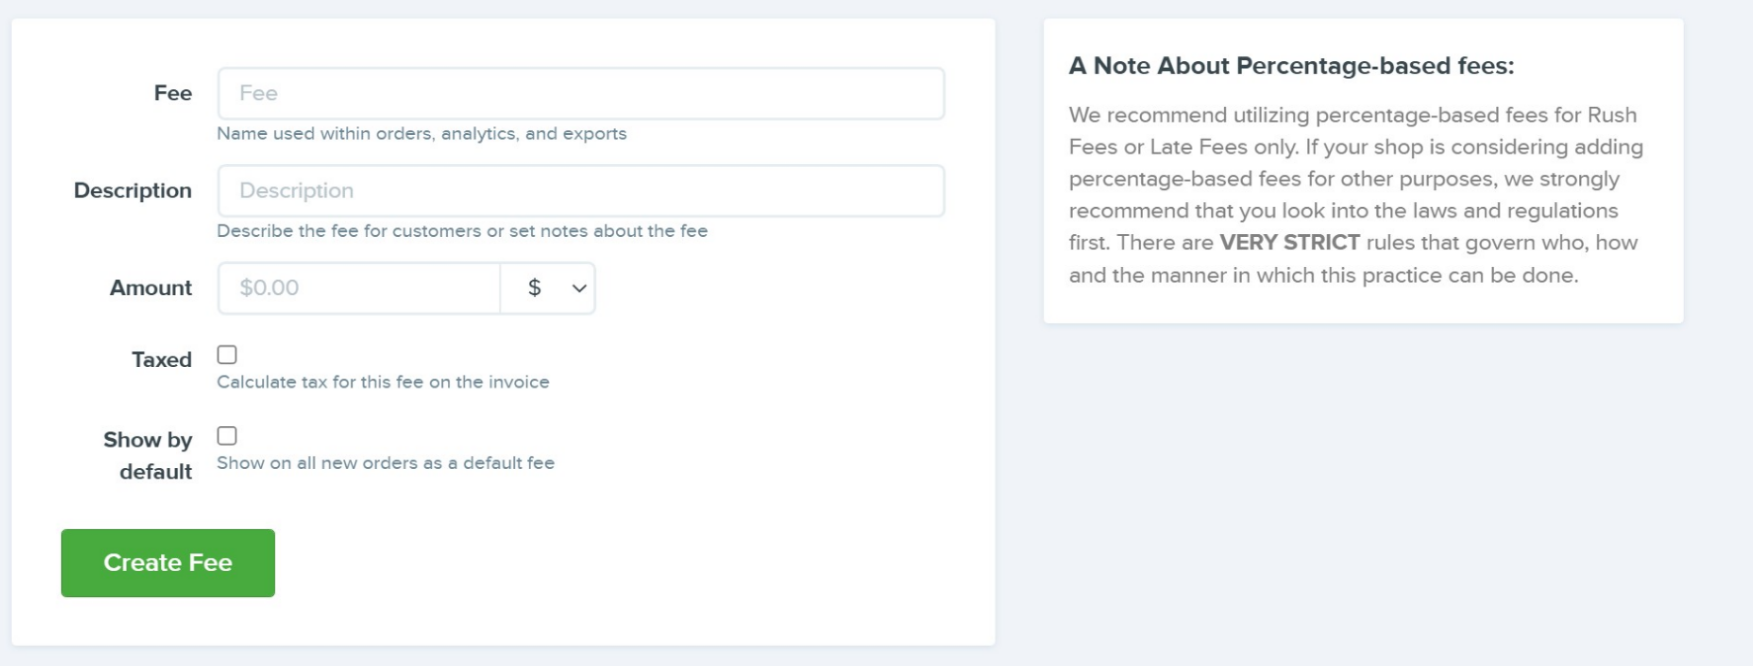Tick the Show by default checkbox
Viewport: 1753px width, 666px height.
[x=227, y=436]
